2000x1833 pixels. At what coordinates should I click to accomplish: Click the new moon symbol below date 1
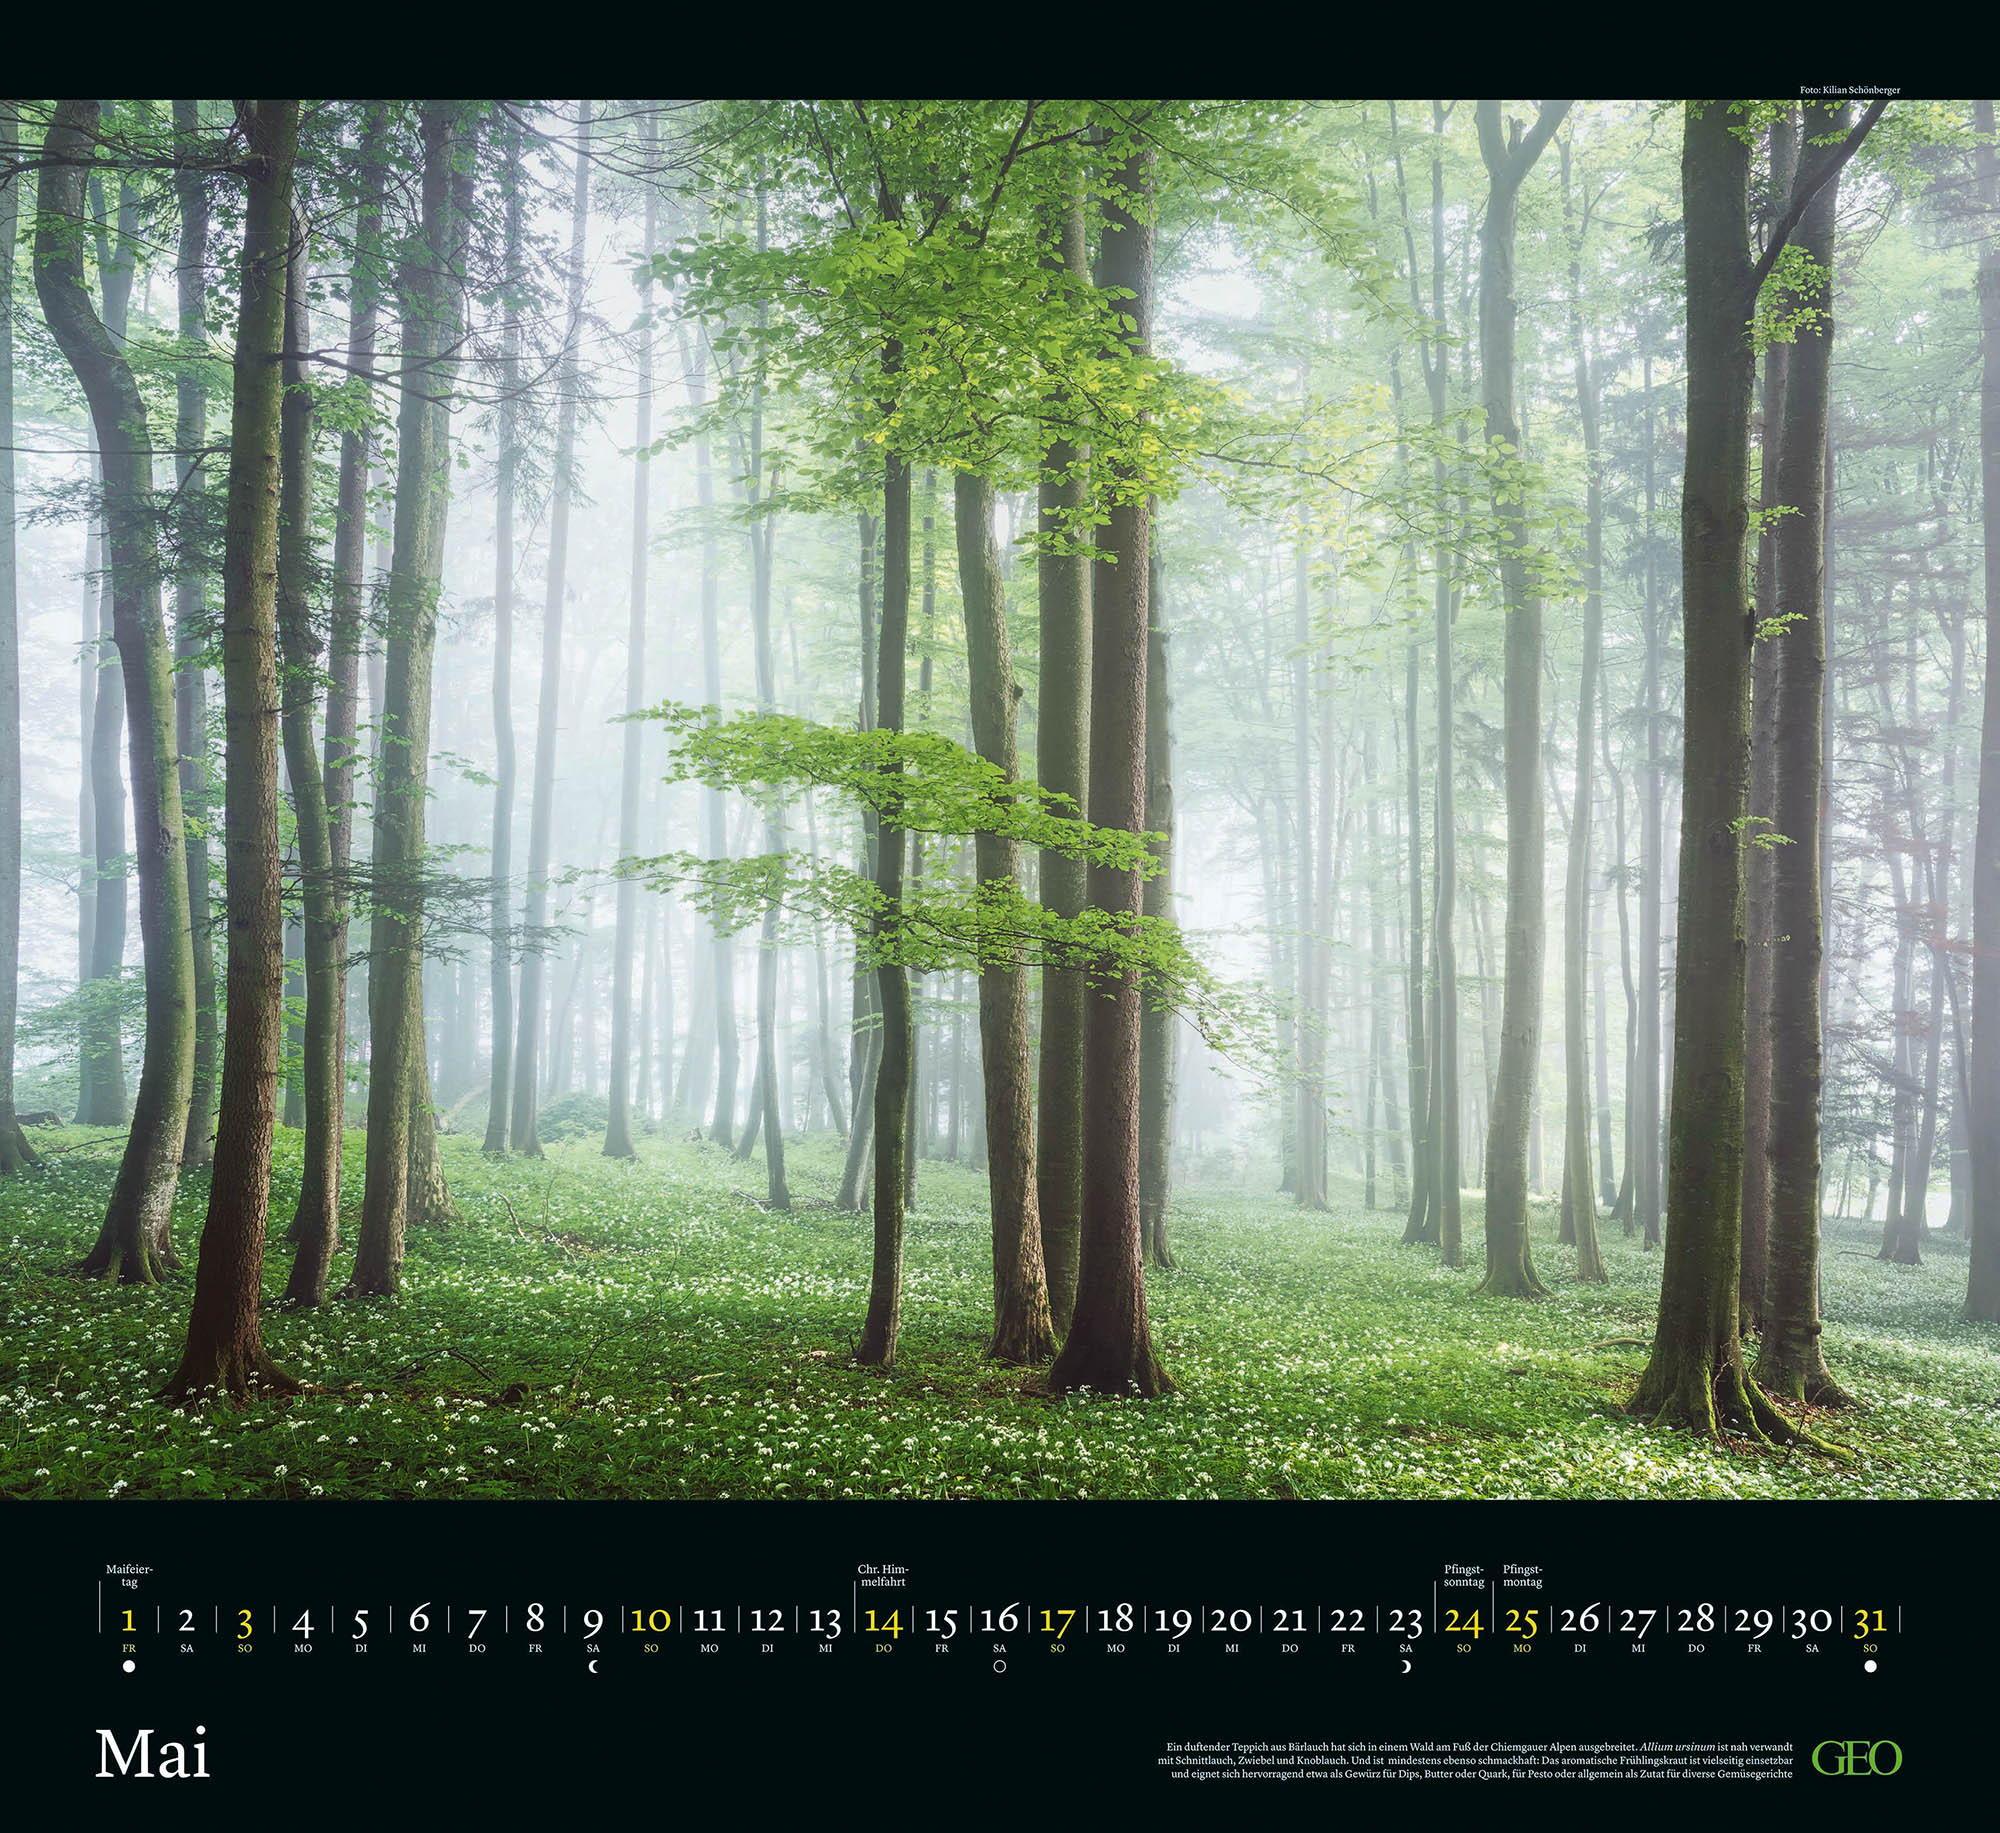(128, 1667)
